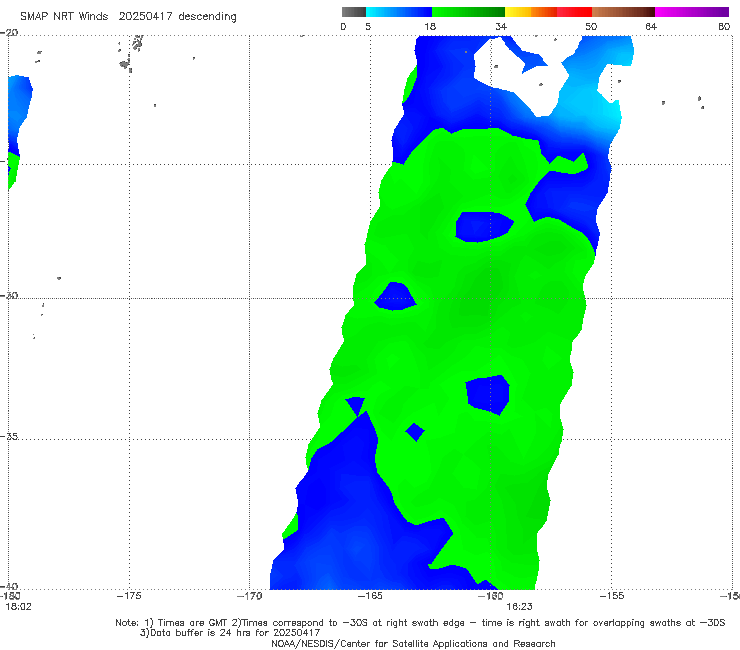Pick the brown segment of the color bar
740x650 pixels.
pos(623,12)
